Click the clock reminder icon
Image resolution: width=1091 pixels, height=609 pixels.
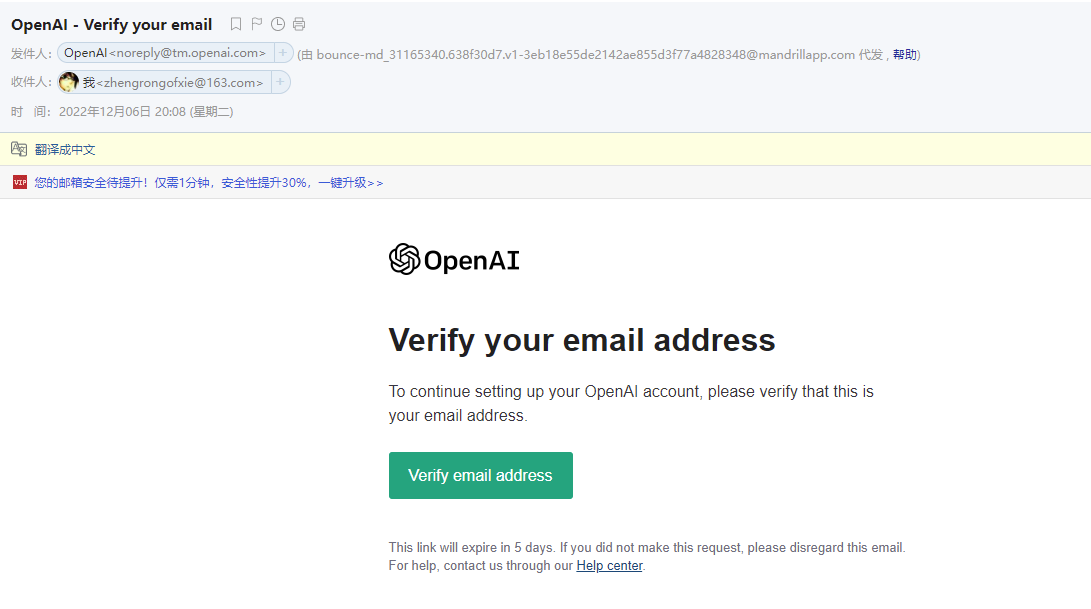278,24
